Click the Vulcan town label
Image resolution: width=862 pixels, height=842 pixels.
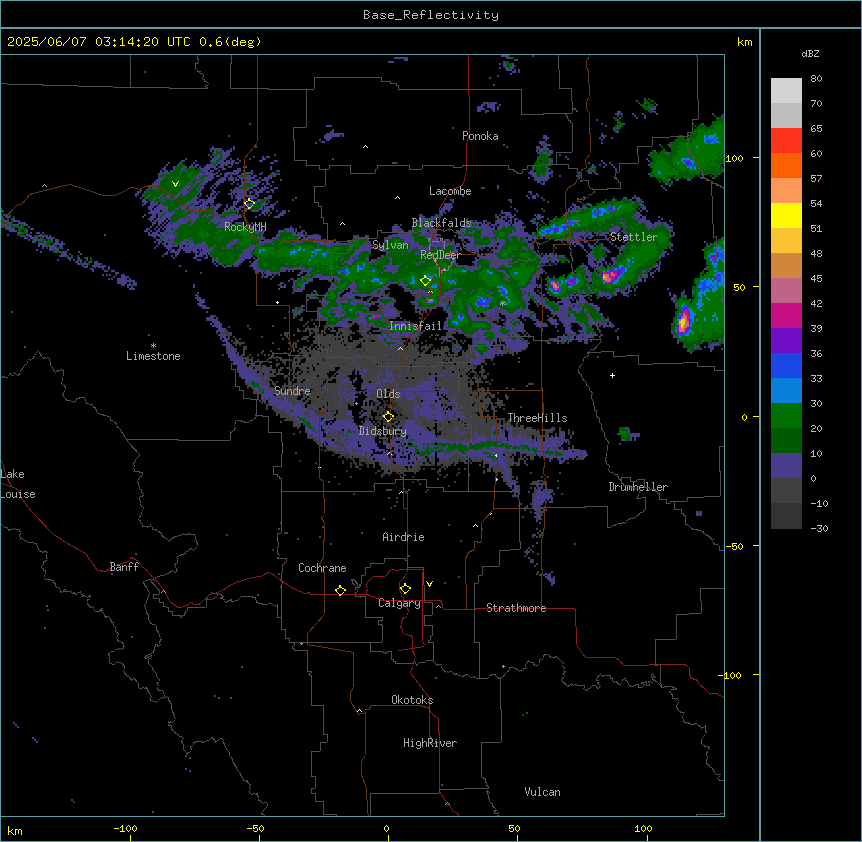[x=542, y=792]
